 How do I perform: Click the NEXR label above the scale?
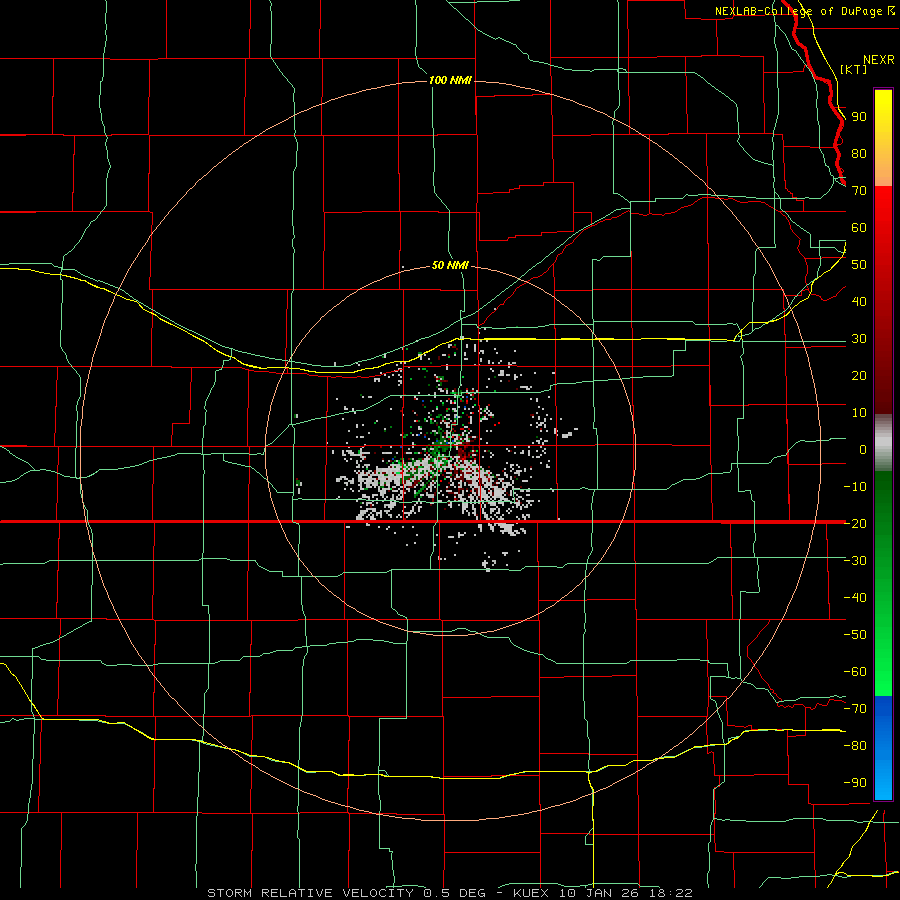coord(878,60)
